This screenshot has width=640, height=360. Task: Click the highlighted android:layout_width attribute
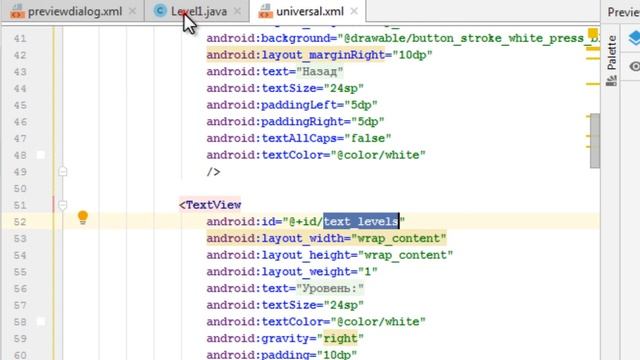326,238
